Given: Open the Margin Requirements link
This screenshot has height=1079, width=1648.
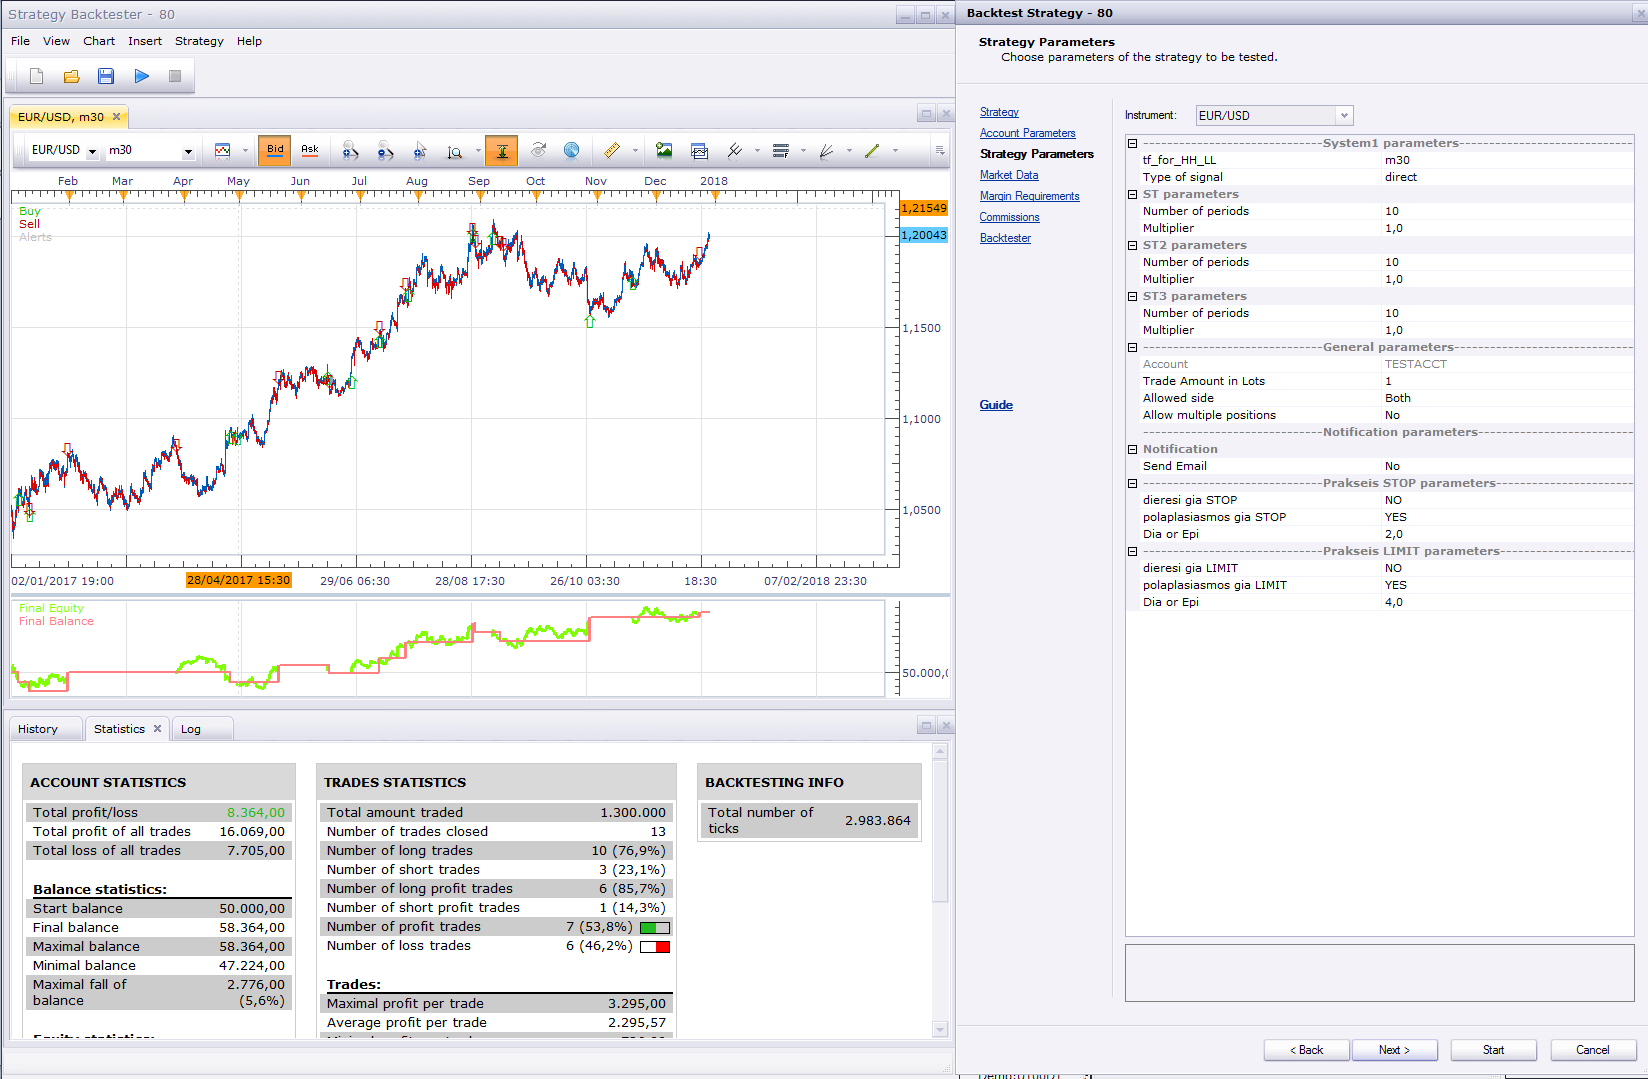Looking at the screenshot, I should [1029, 196].
